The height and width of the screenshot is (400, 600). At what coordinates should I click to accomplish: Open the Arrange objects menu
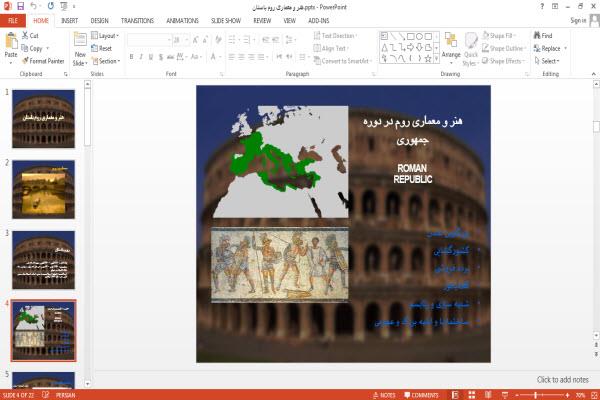[x=451, y=46]
